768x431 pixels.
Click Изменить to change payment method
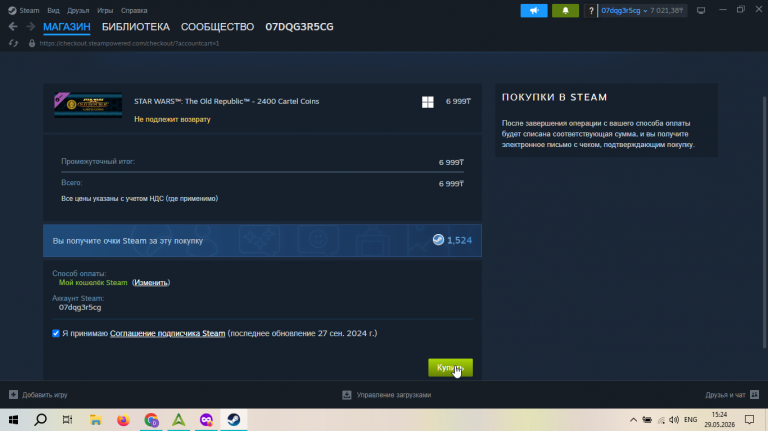click(x=151, y=283)
